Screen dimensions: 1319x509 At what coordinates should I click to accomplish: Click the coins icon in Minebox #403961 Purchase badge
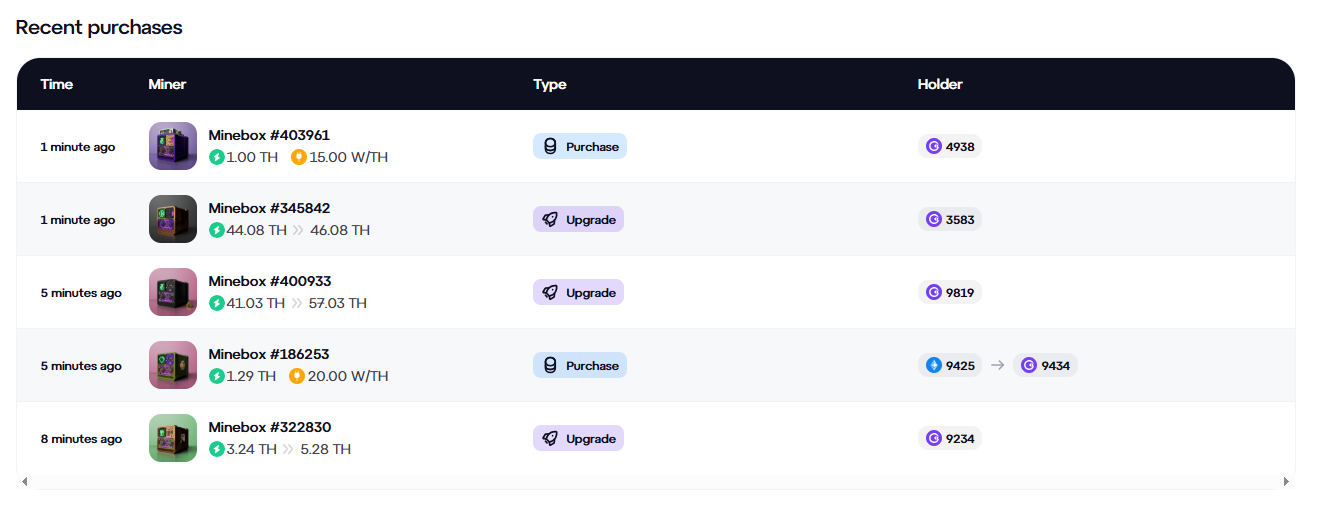pos(550,147)
